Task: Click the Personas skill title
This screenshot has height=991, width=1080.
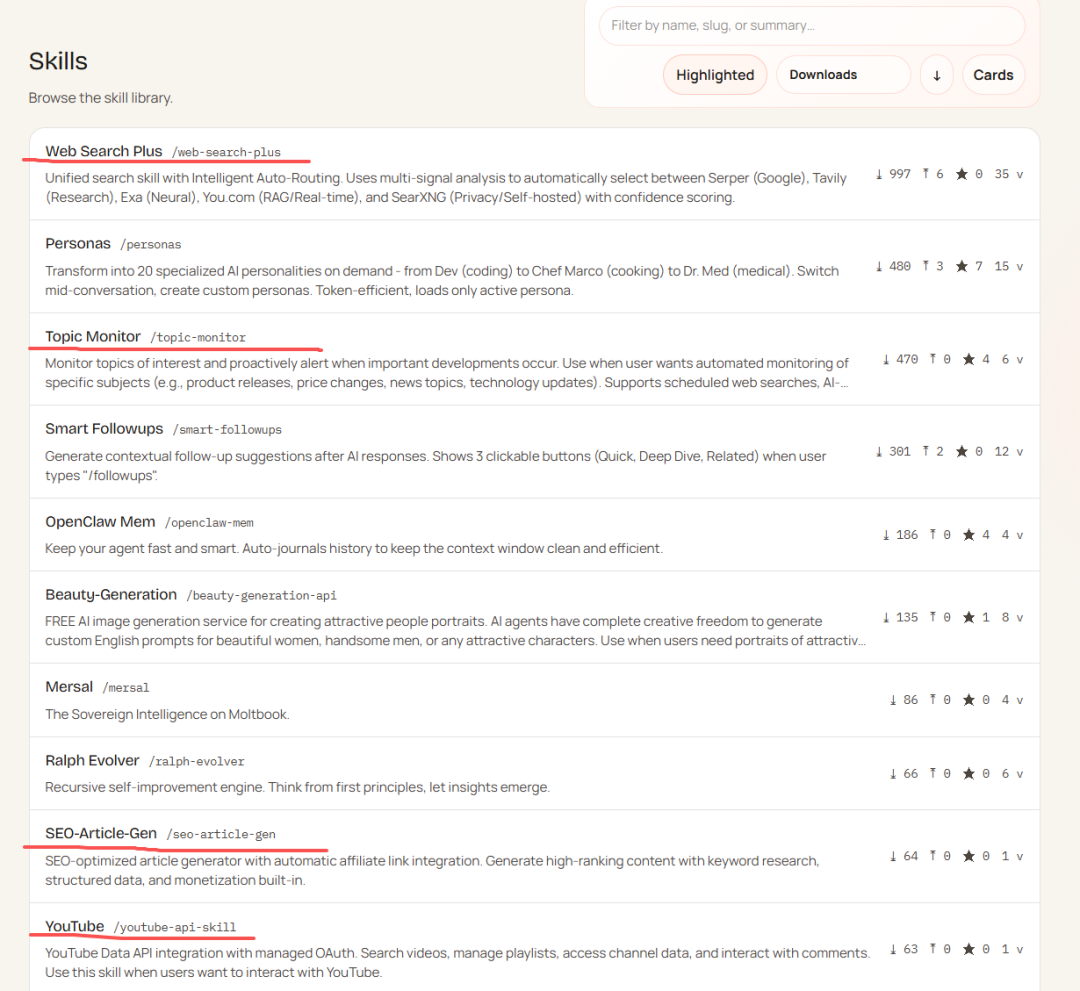Action: coord(77,243)
